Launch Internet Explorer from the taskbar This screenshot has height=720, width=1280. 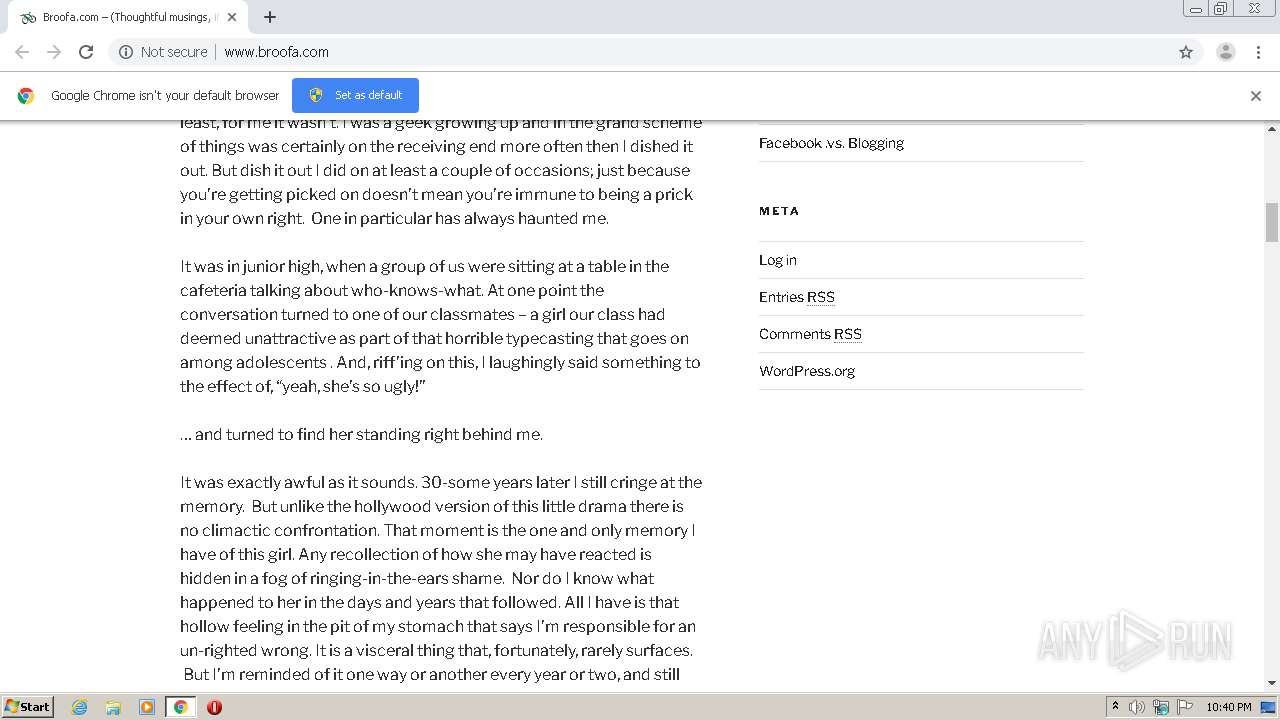coord(79,707)
